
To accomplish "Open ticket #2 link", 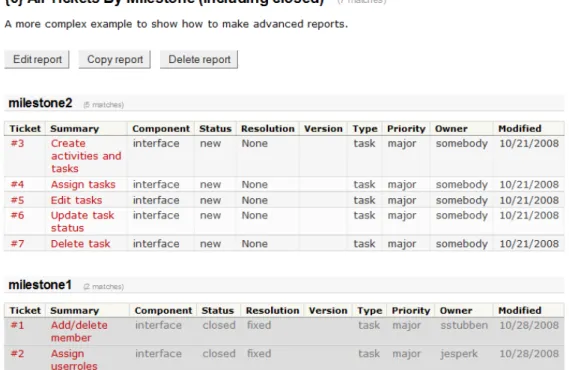I will point(17,353).
